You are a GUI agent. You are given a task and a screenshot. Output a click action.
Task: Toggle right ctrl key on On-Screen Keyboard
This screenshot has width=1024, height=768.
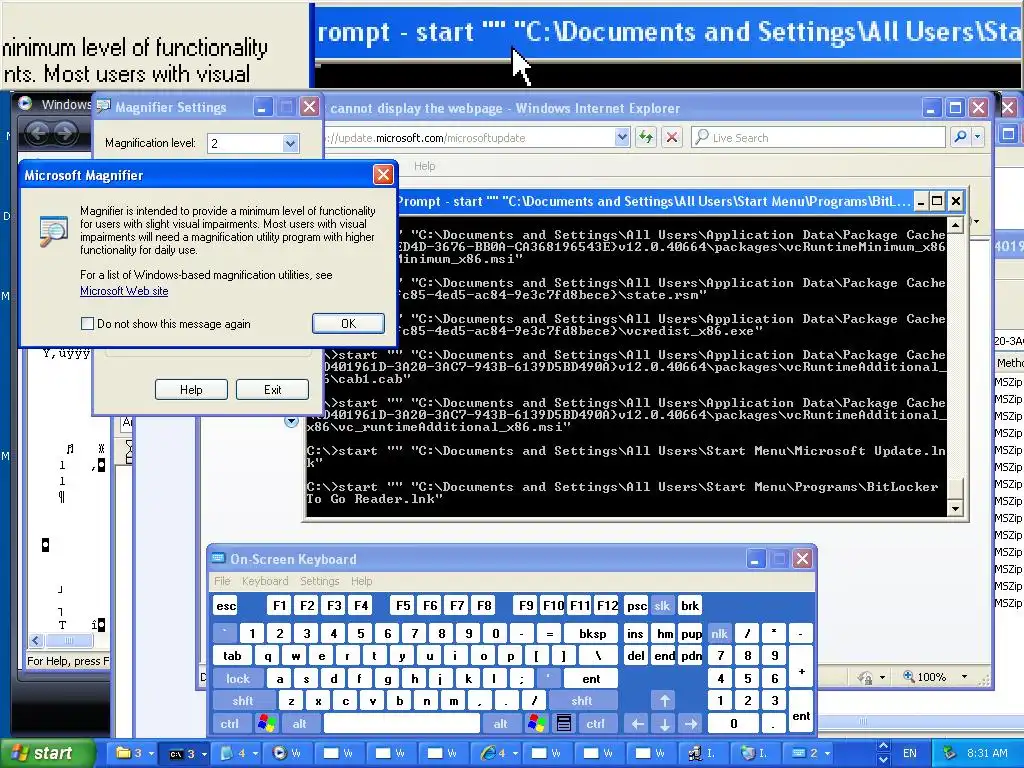pos(595,724)
